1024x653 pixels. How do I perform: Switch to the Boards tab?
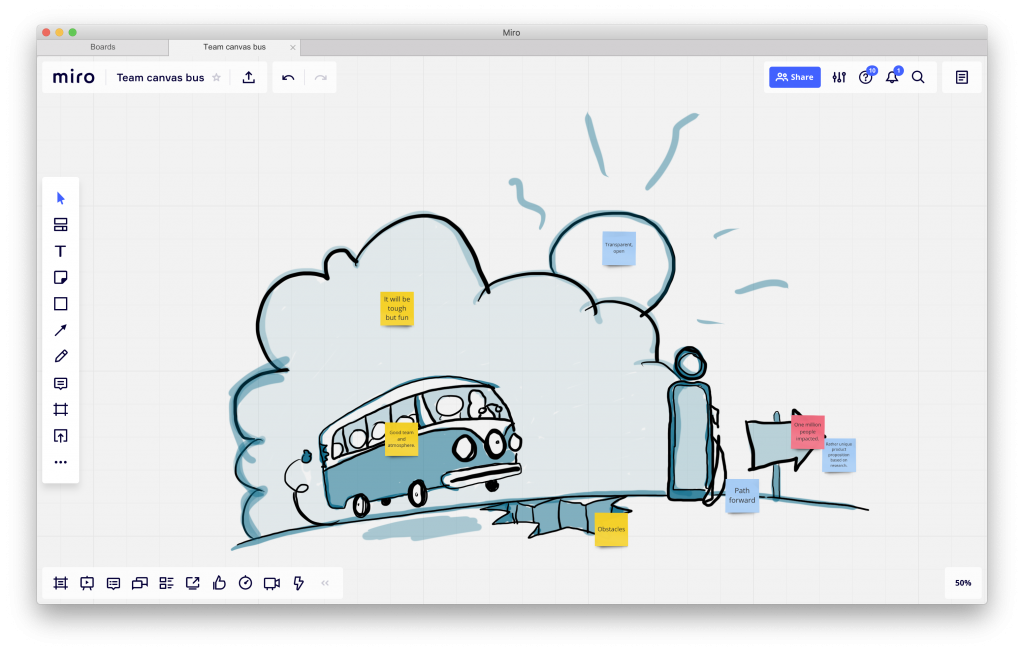(102, 47)
